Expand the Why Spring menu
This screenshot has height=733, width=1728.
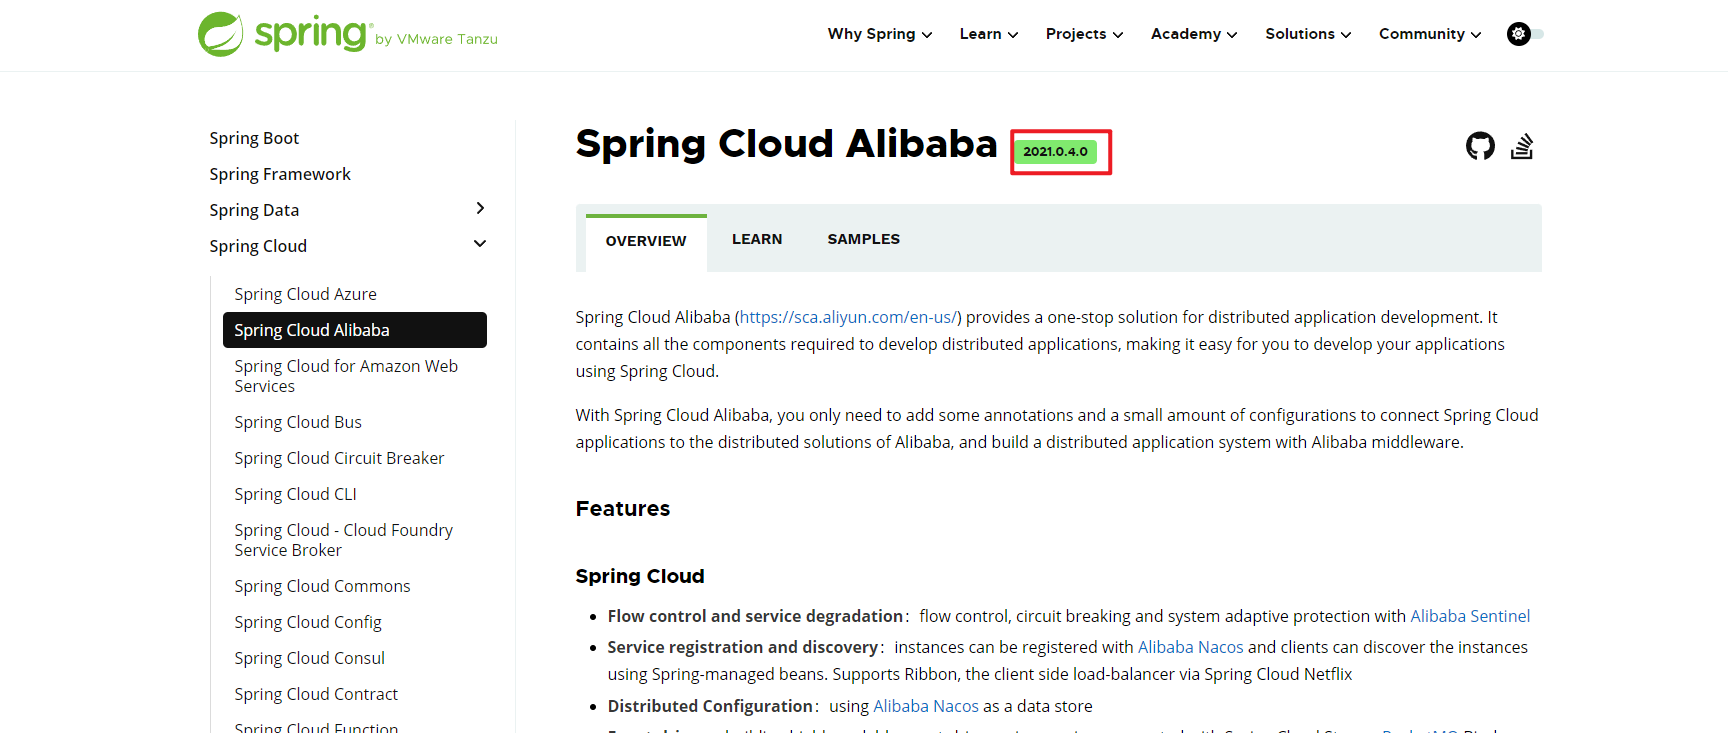pos(880,34)
